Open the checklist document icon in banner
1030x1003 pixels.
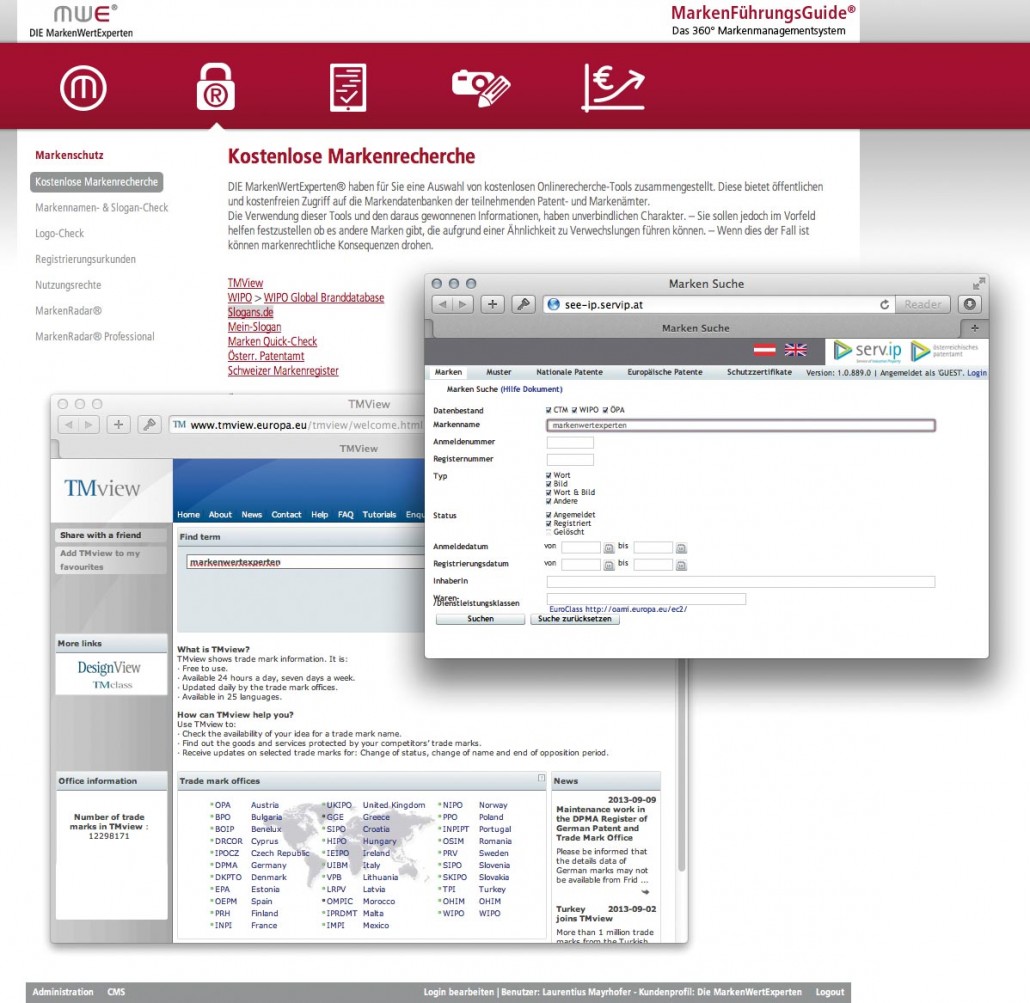[347, 87]
